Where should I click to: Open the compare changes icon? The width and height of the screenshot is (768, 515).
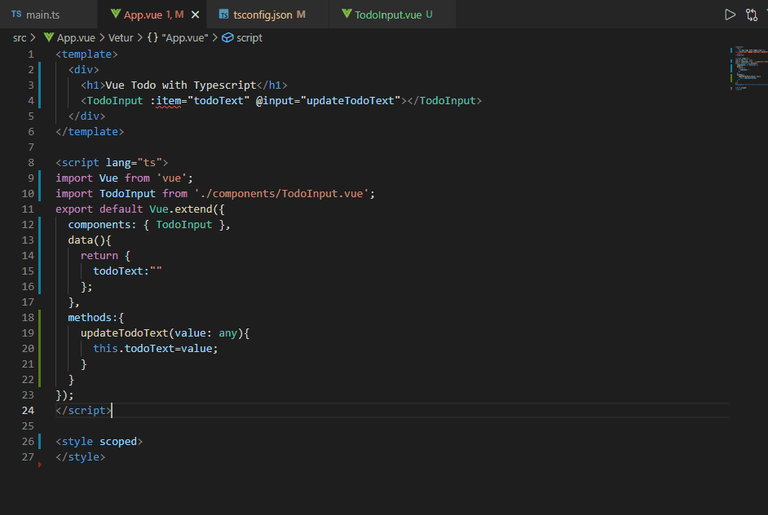[x=752, y=15]
